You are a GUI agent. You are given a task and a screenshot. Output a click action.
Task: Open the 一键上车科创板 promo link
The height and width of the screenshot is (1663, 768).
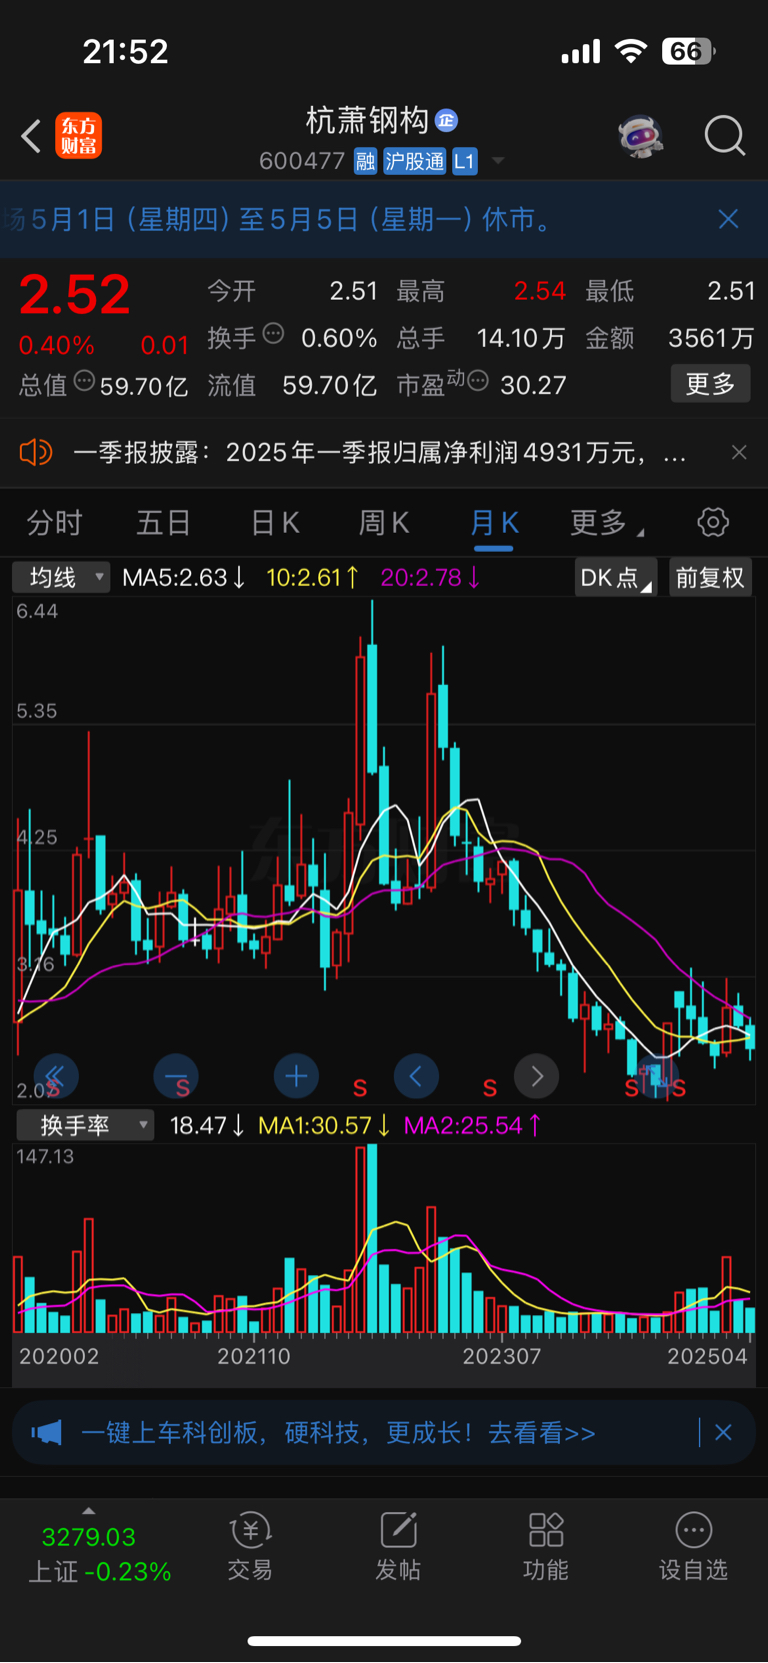pyautogui.click(x=338, y=1433)
